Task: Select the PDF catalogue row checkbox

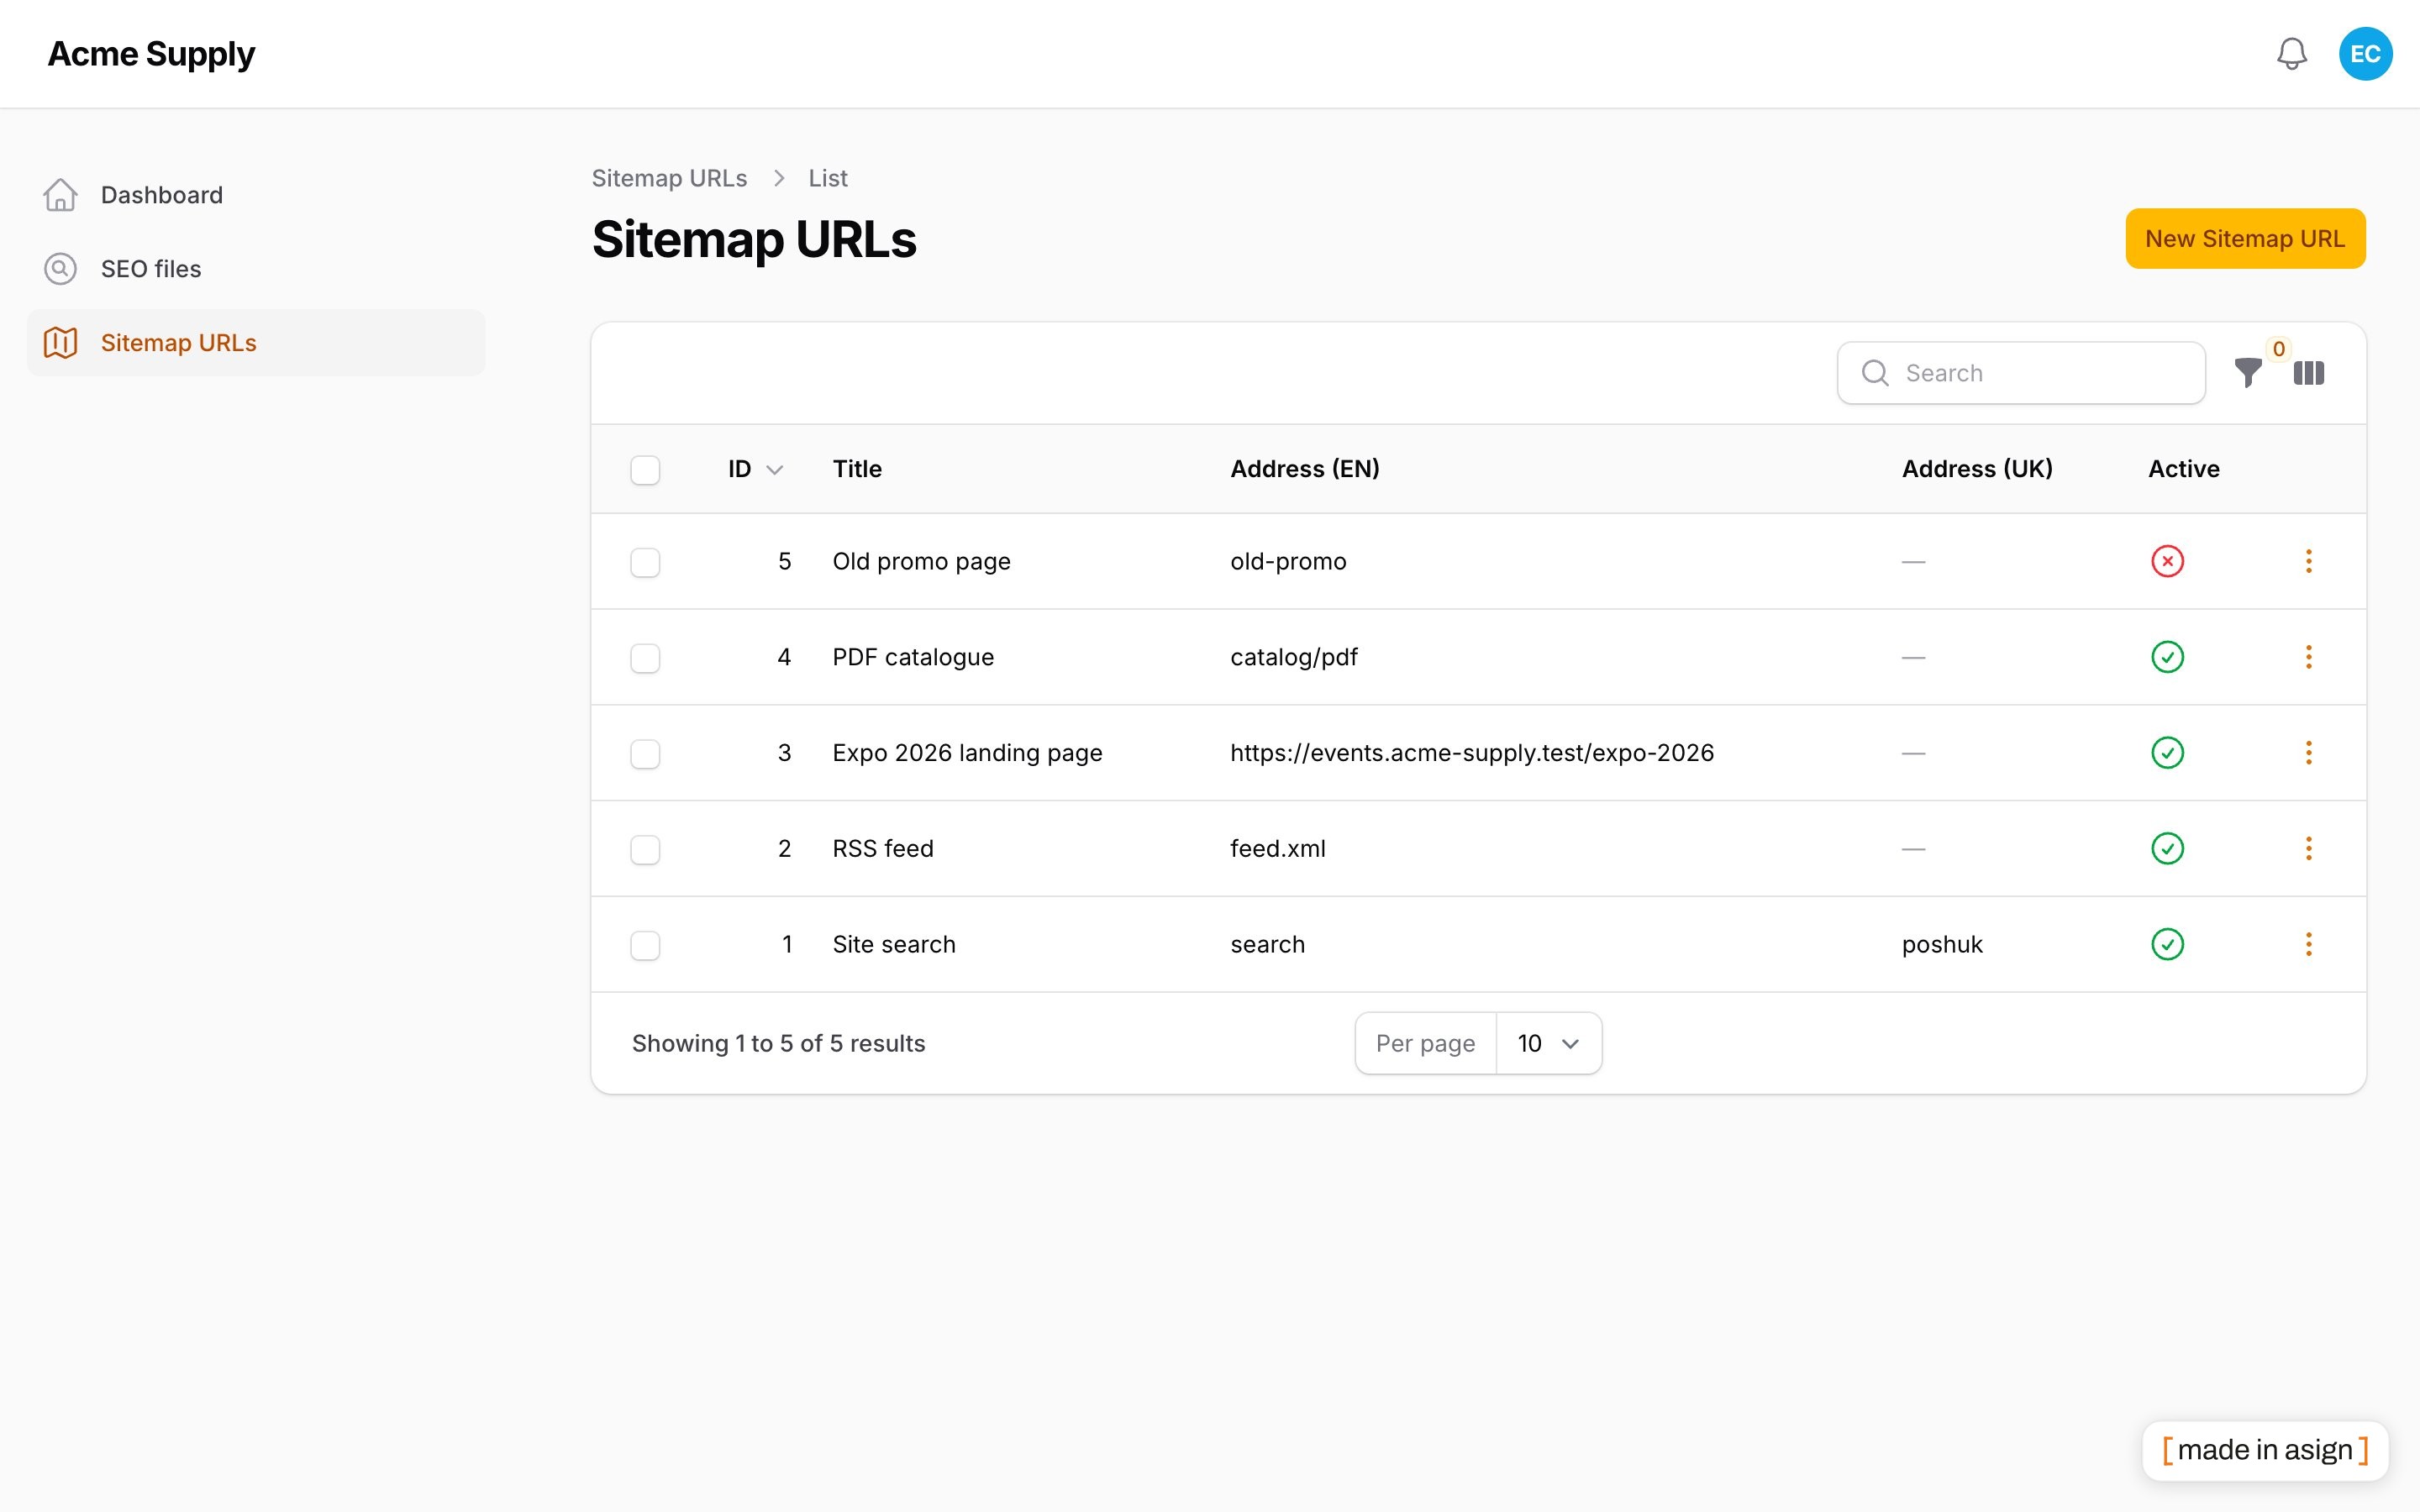Action: 645,658
